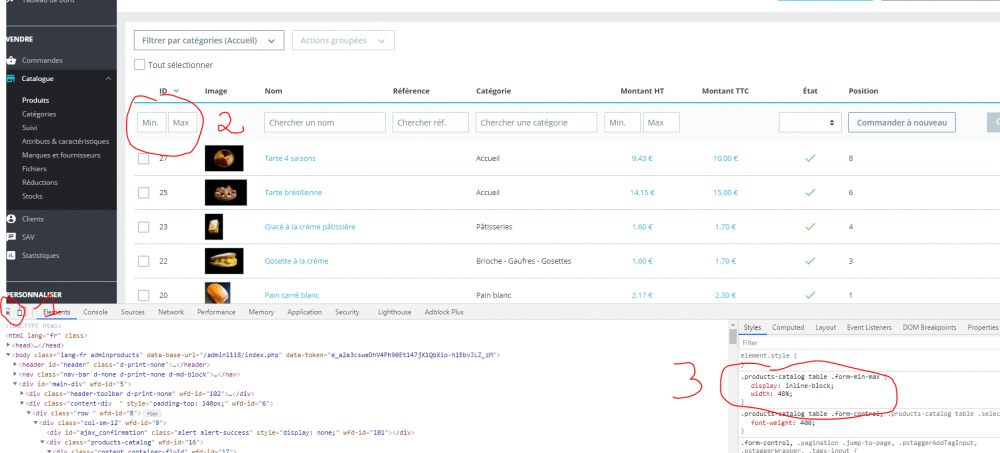Click the Chercher réf. search field

pyautogui.click(x=430, y=122)
